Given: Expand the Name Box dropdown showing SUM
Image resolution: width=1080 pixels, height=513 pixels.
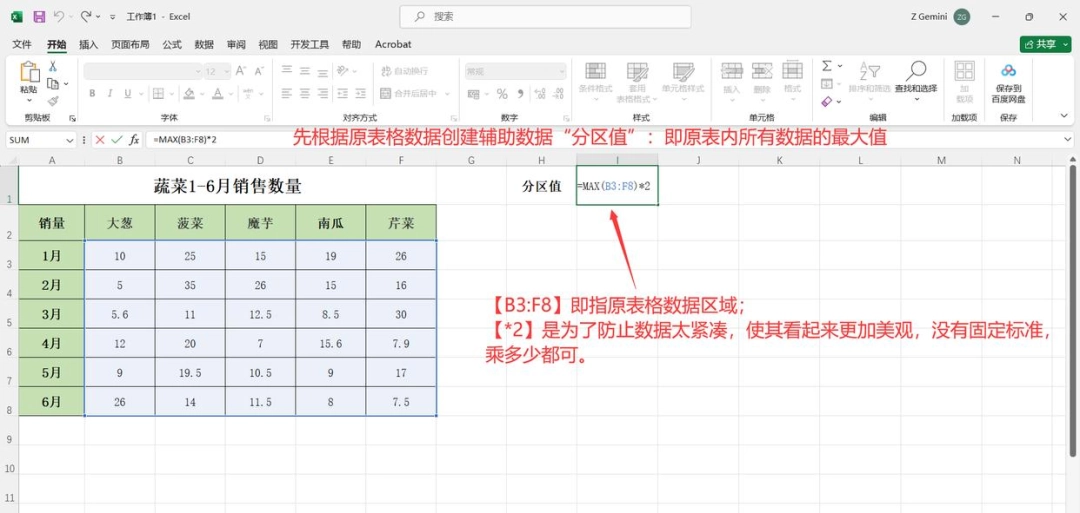Looking at the screenshot, I should pos(70,140).
